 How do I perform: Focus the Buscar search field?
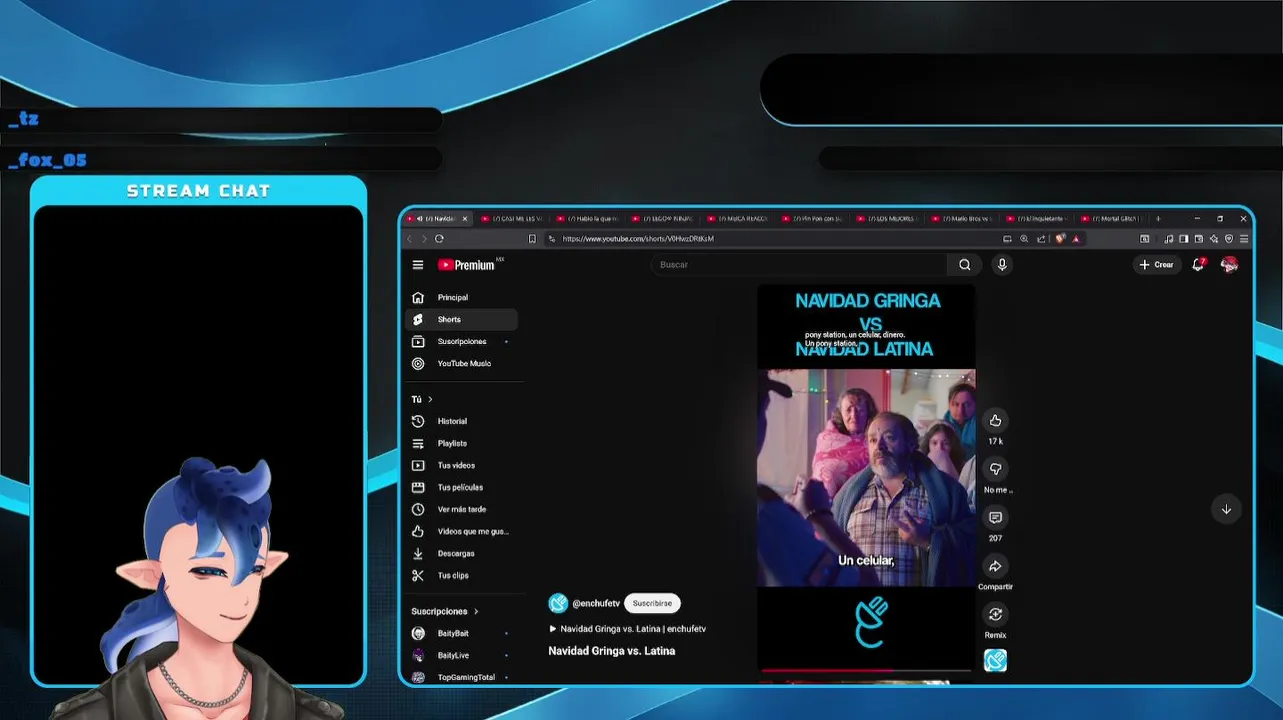[x=798, y=265]
